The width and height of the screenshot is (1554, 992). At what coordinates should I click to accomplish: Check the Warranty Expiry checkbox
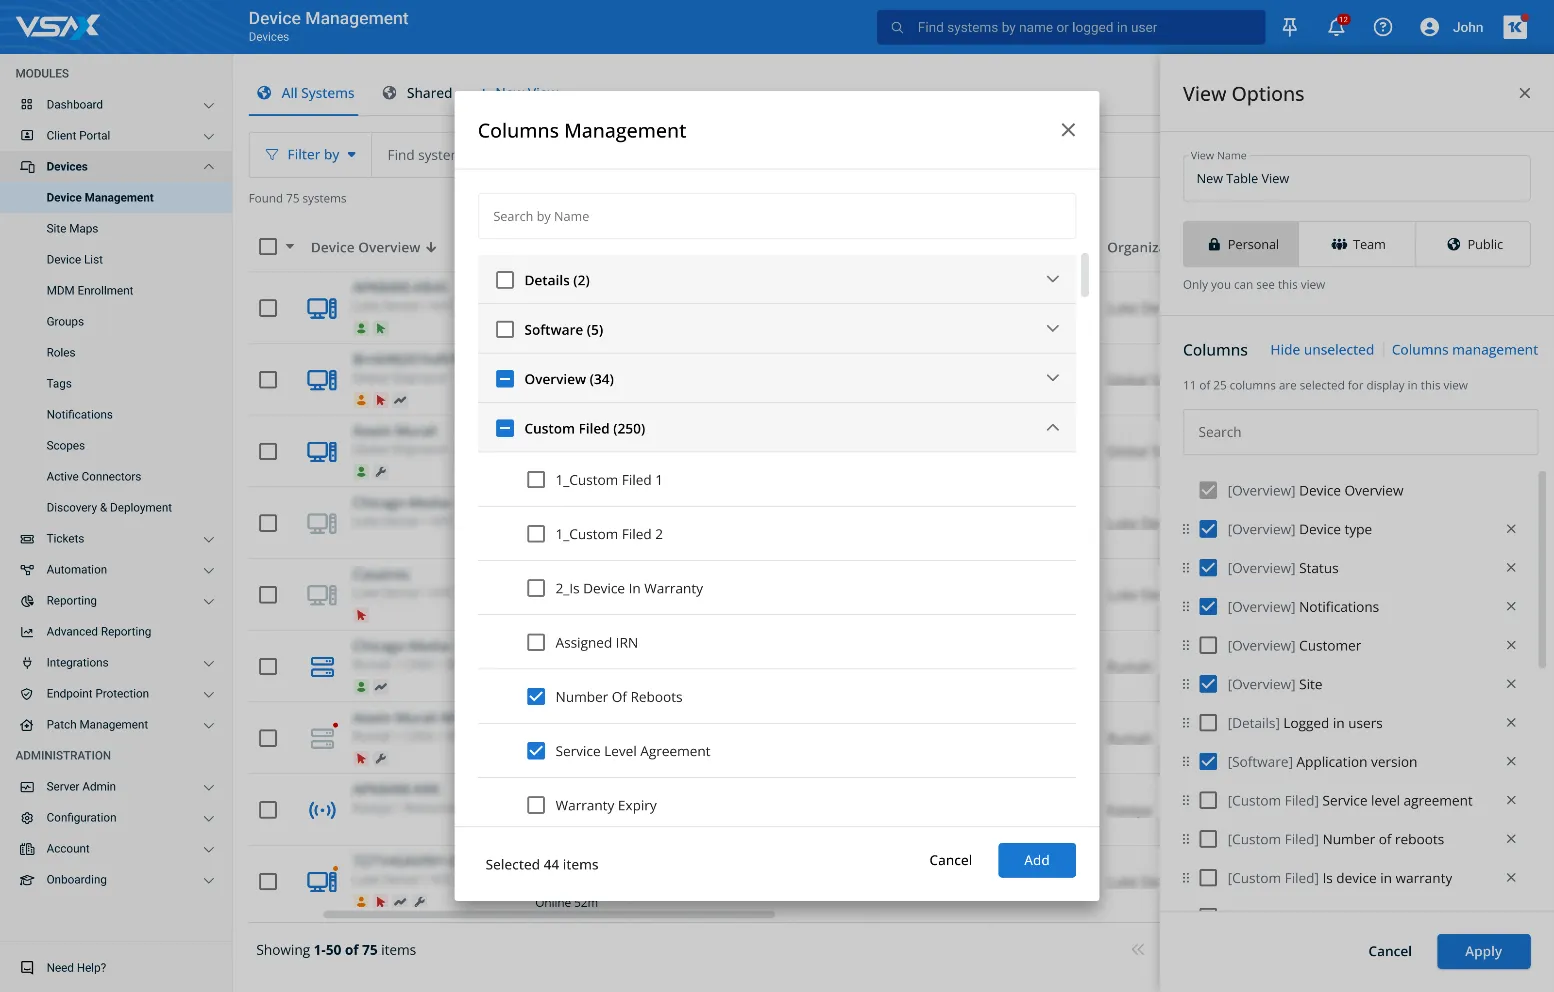pos(536,805)
